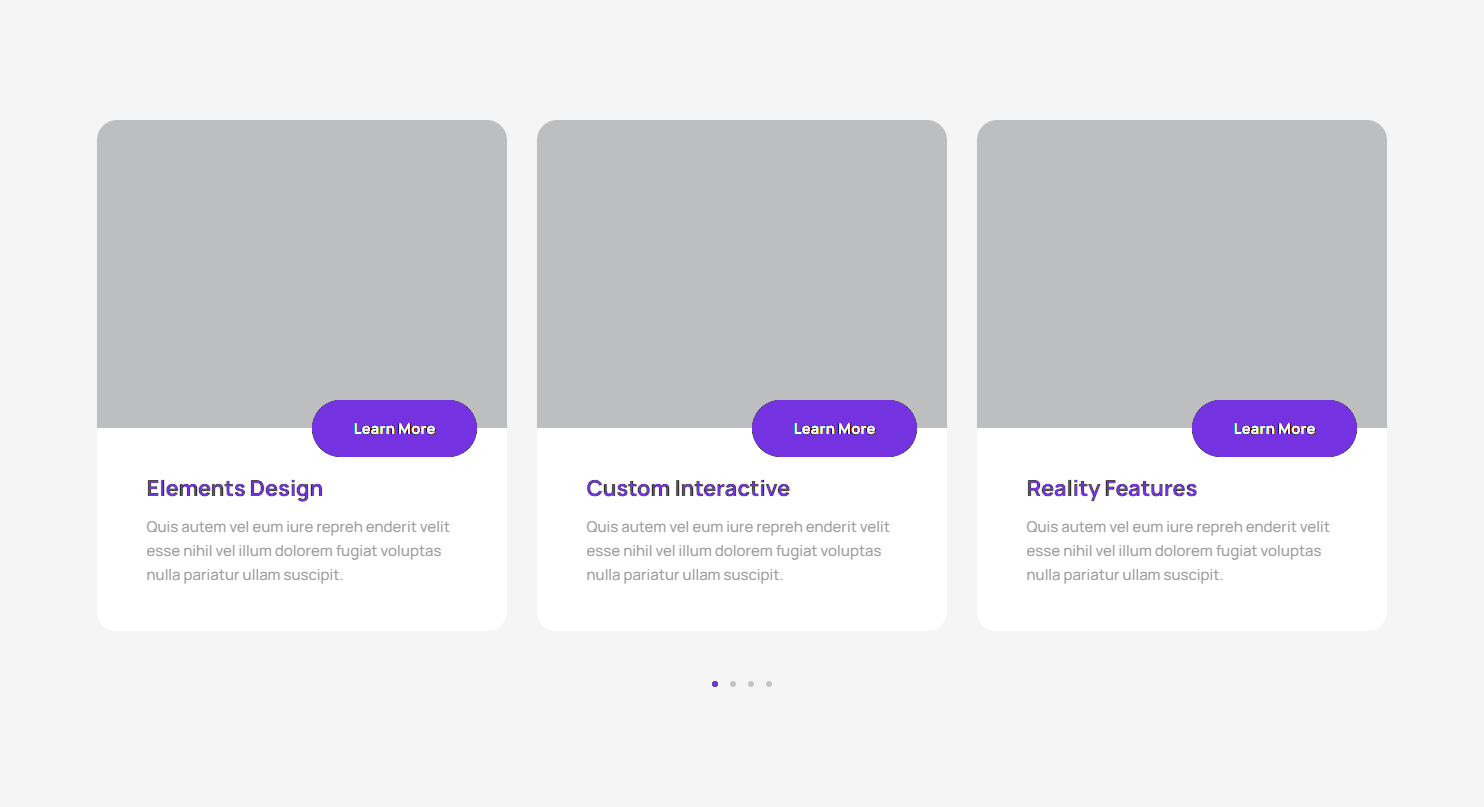Image resolution: width=1484 pixels, height=807 pixels.
Task: Click white space below Reality Features description
Action: 1181,608
